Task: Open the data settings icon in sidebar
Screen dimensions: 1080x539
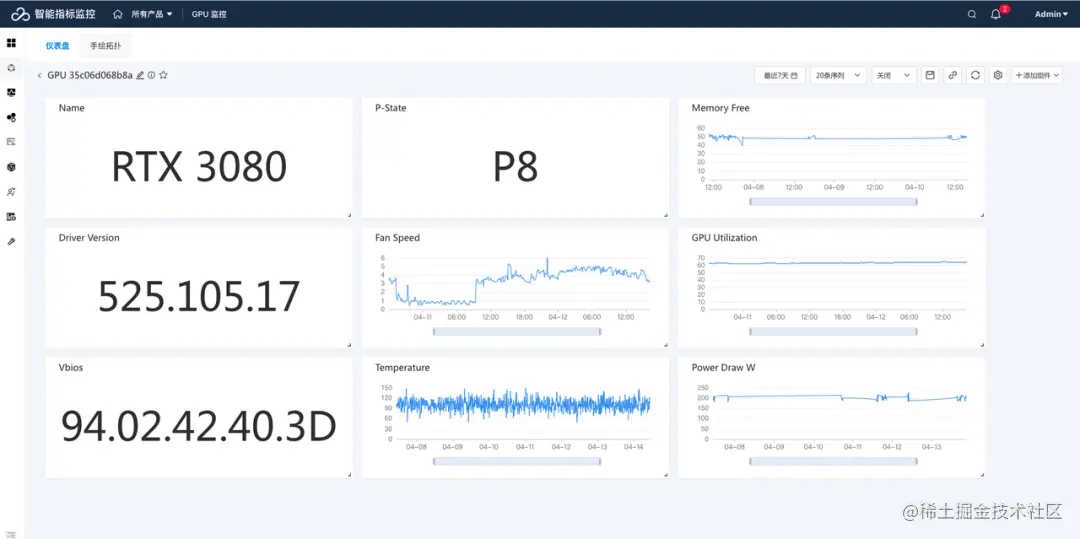Action: (x=11, y=217)
